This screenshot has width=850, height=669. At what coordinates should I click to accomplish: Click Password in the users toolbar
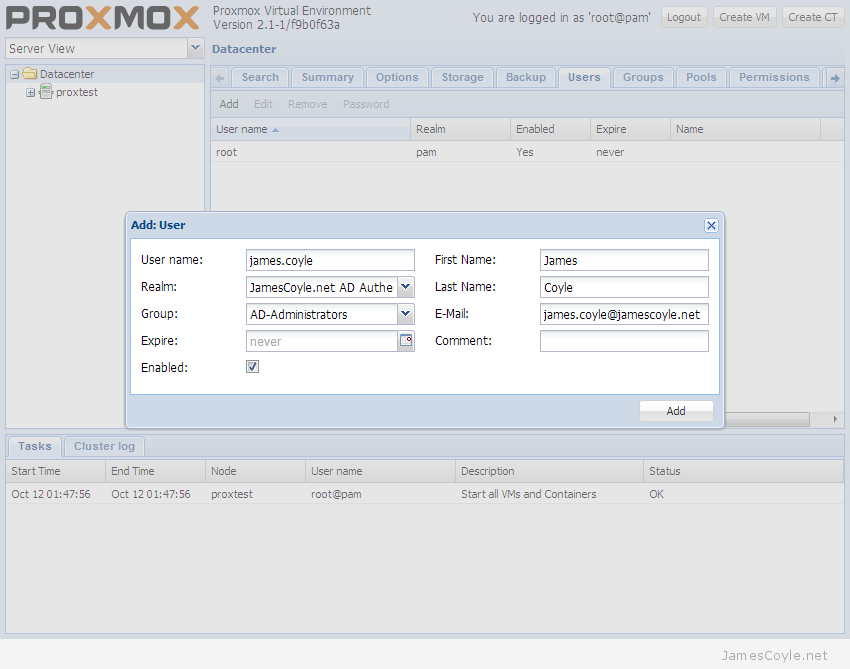point(366,104)
